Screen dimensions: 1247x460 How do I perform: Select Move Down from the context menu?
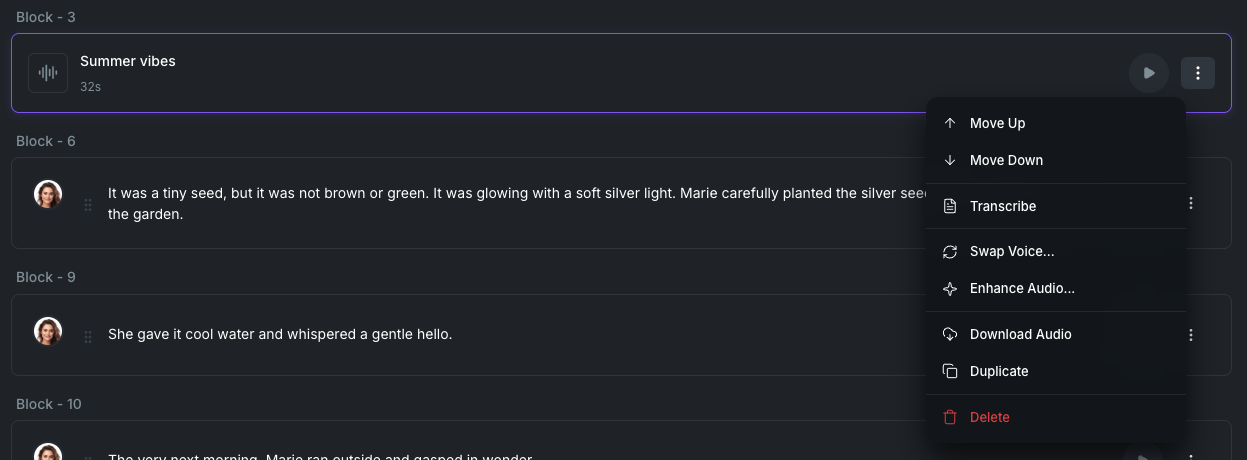[1006, 160]
